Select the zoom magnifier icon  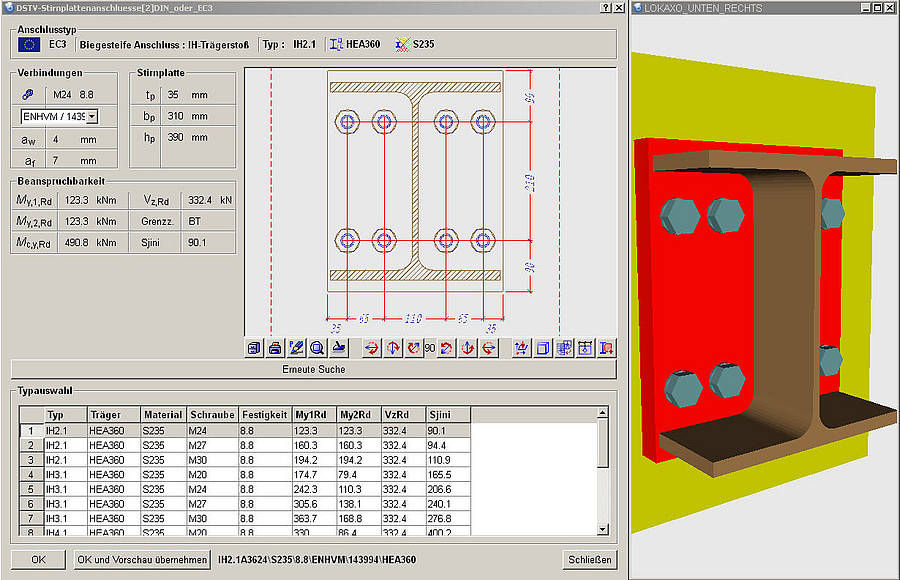click(316, 347)
